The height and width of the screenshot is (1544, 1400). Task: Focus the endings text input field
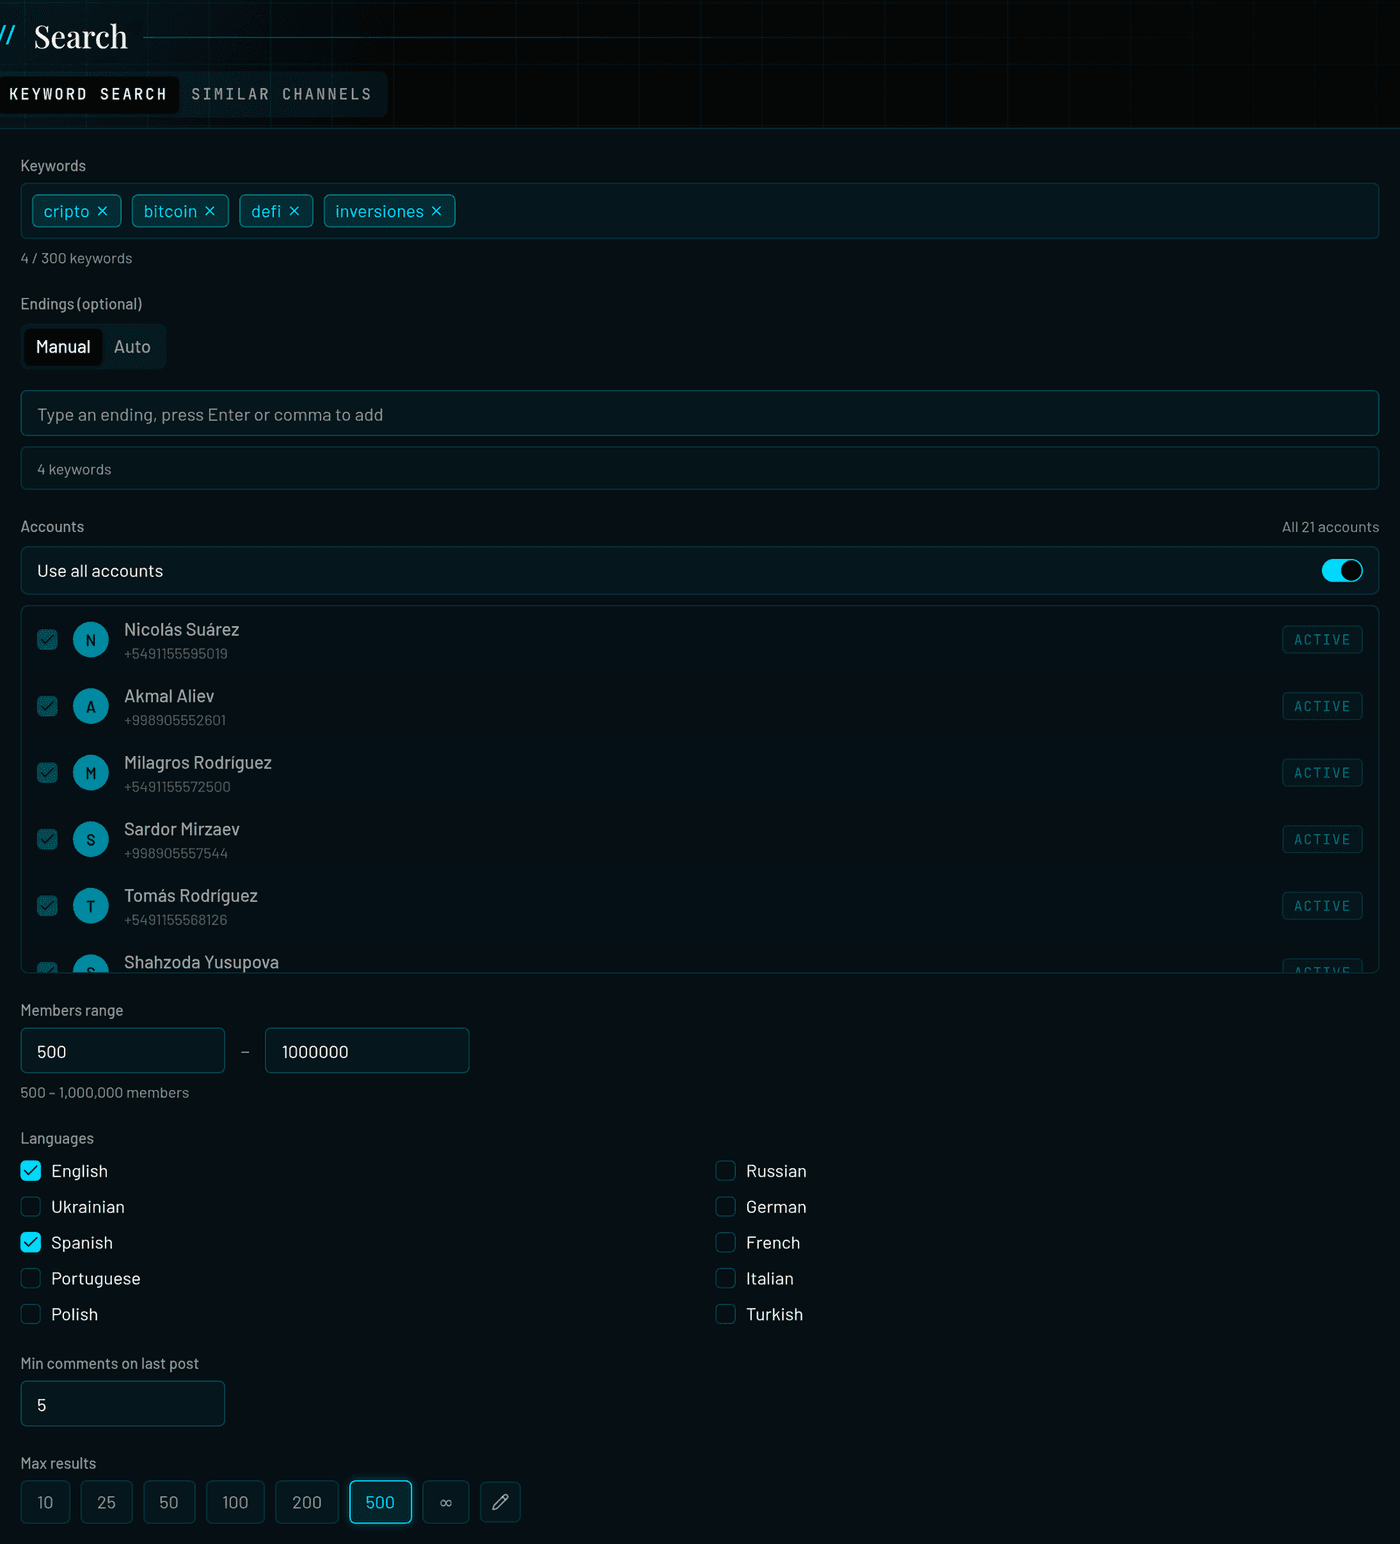pos(700,414)
